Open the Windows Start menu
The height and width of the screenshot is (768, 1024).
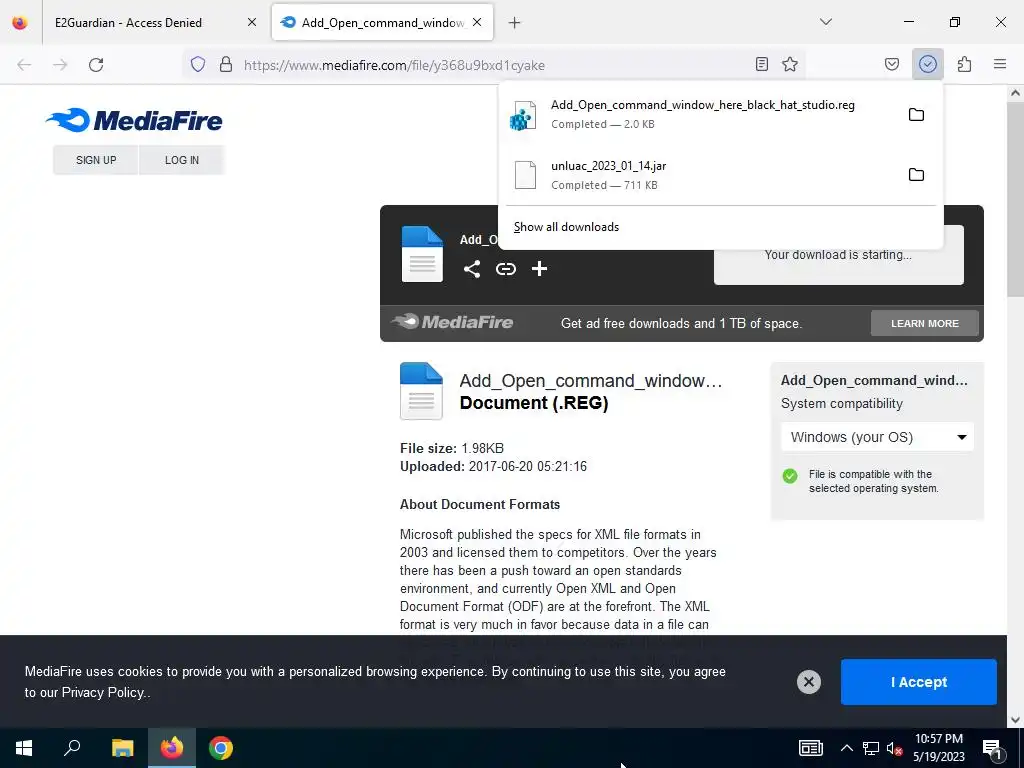24,748
